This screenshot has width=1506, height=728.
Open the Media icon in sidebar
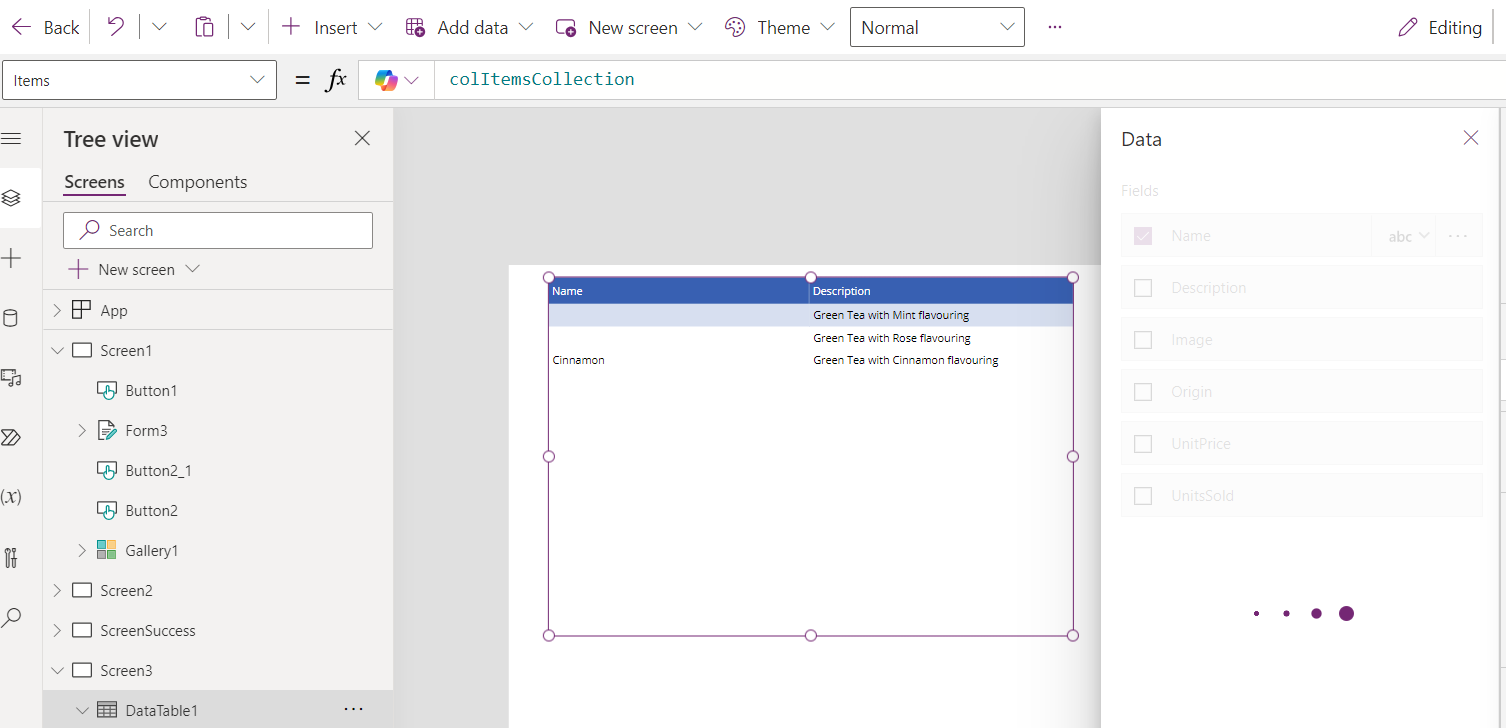tap(11, 378)
